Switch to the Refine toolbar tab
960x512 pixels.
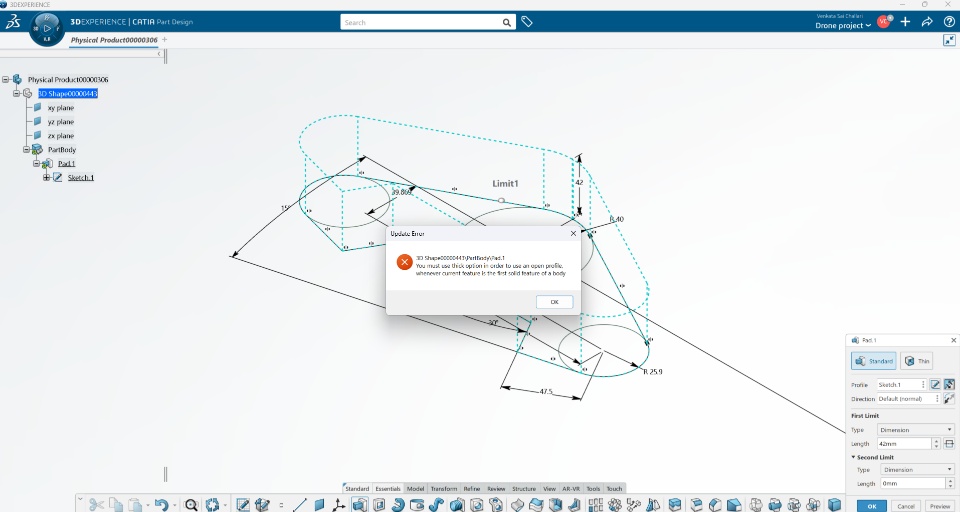click(471, 489)
